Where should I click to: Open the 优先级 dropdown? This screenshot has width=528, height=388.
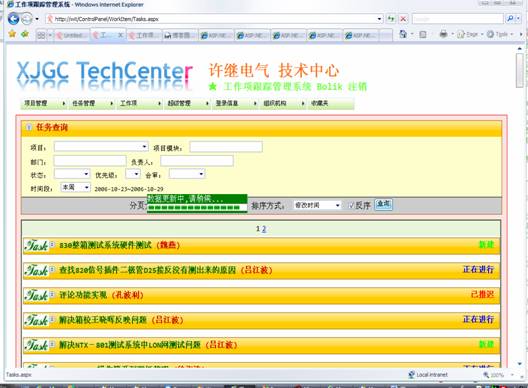point(133,174)
